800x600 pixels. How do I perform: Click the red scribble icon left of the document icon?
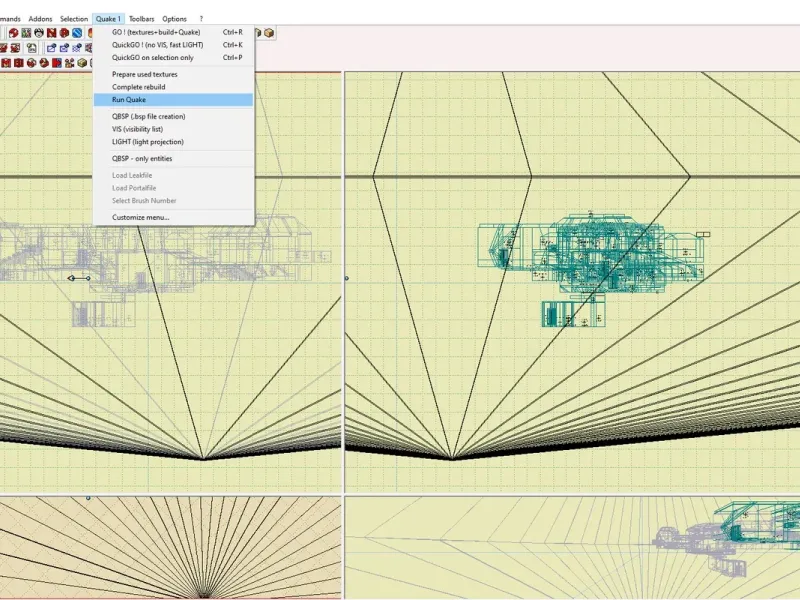point(15,48)
